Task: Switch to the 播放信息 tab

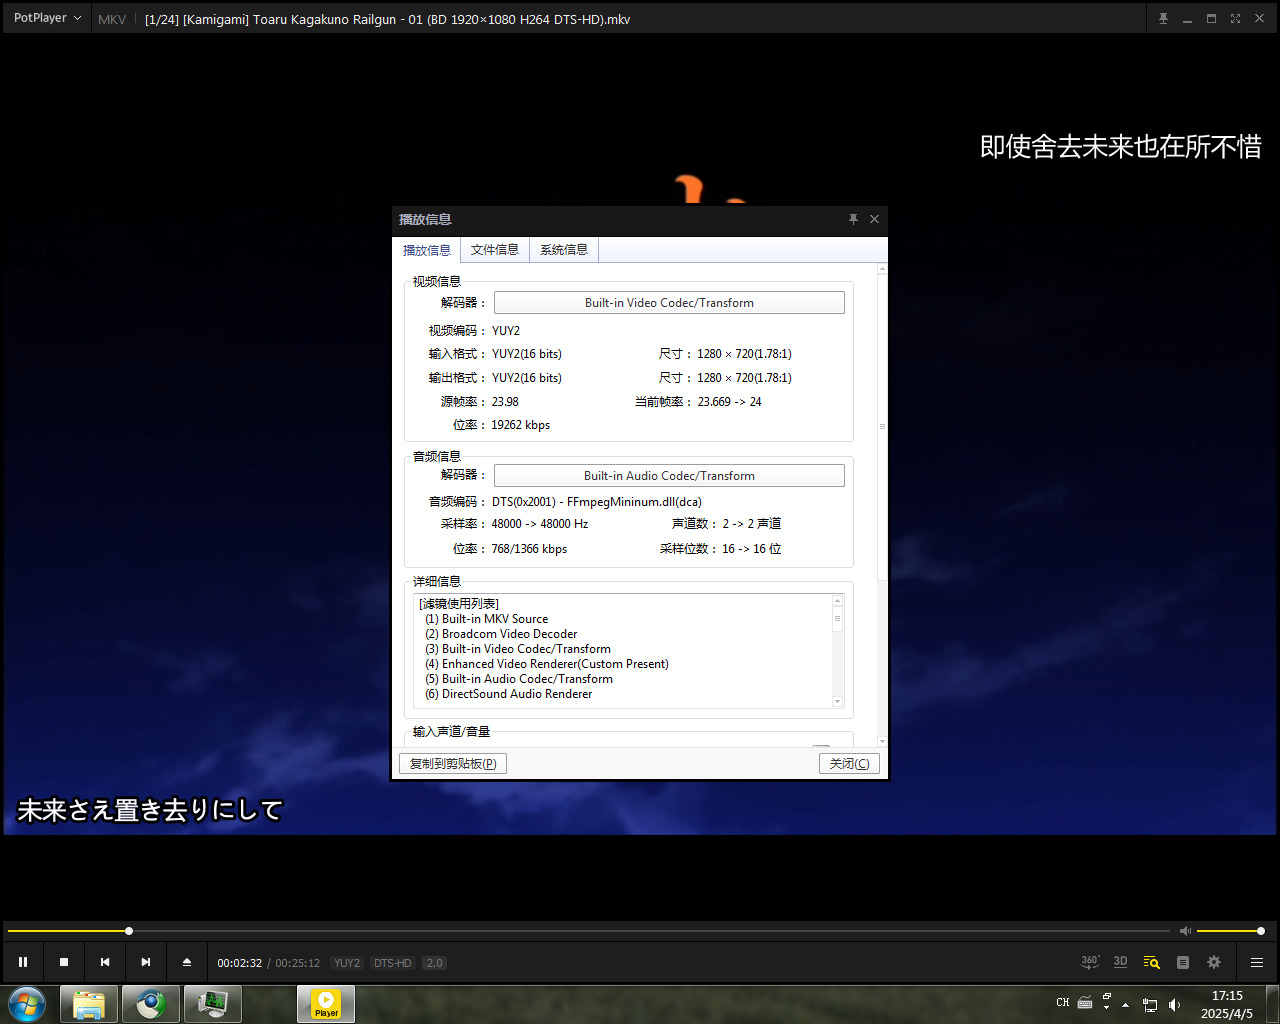Action: point(427,250)
